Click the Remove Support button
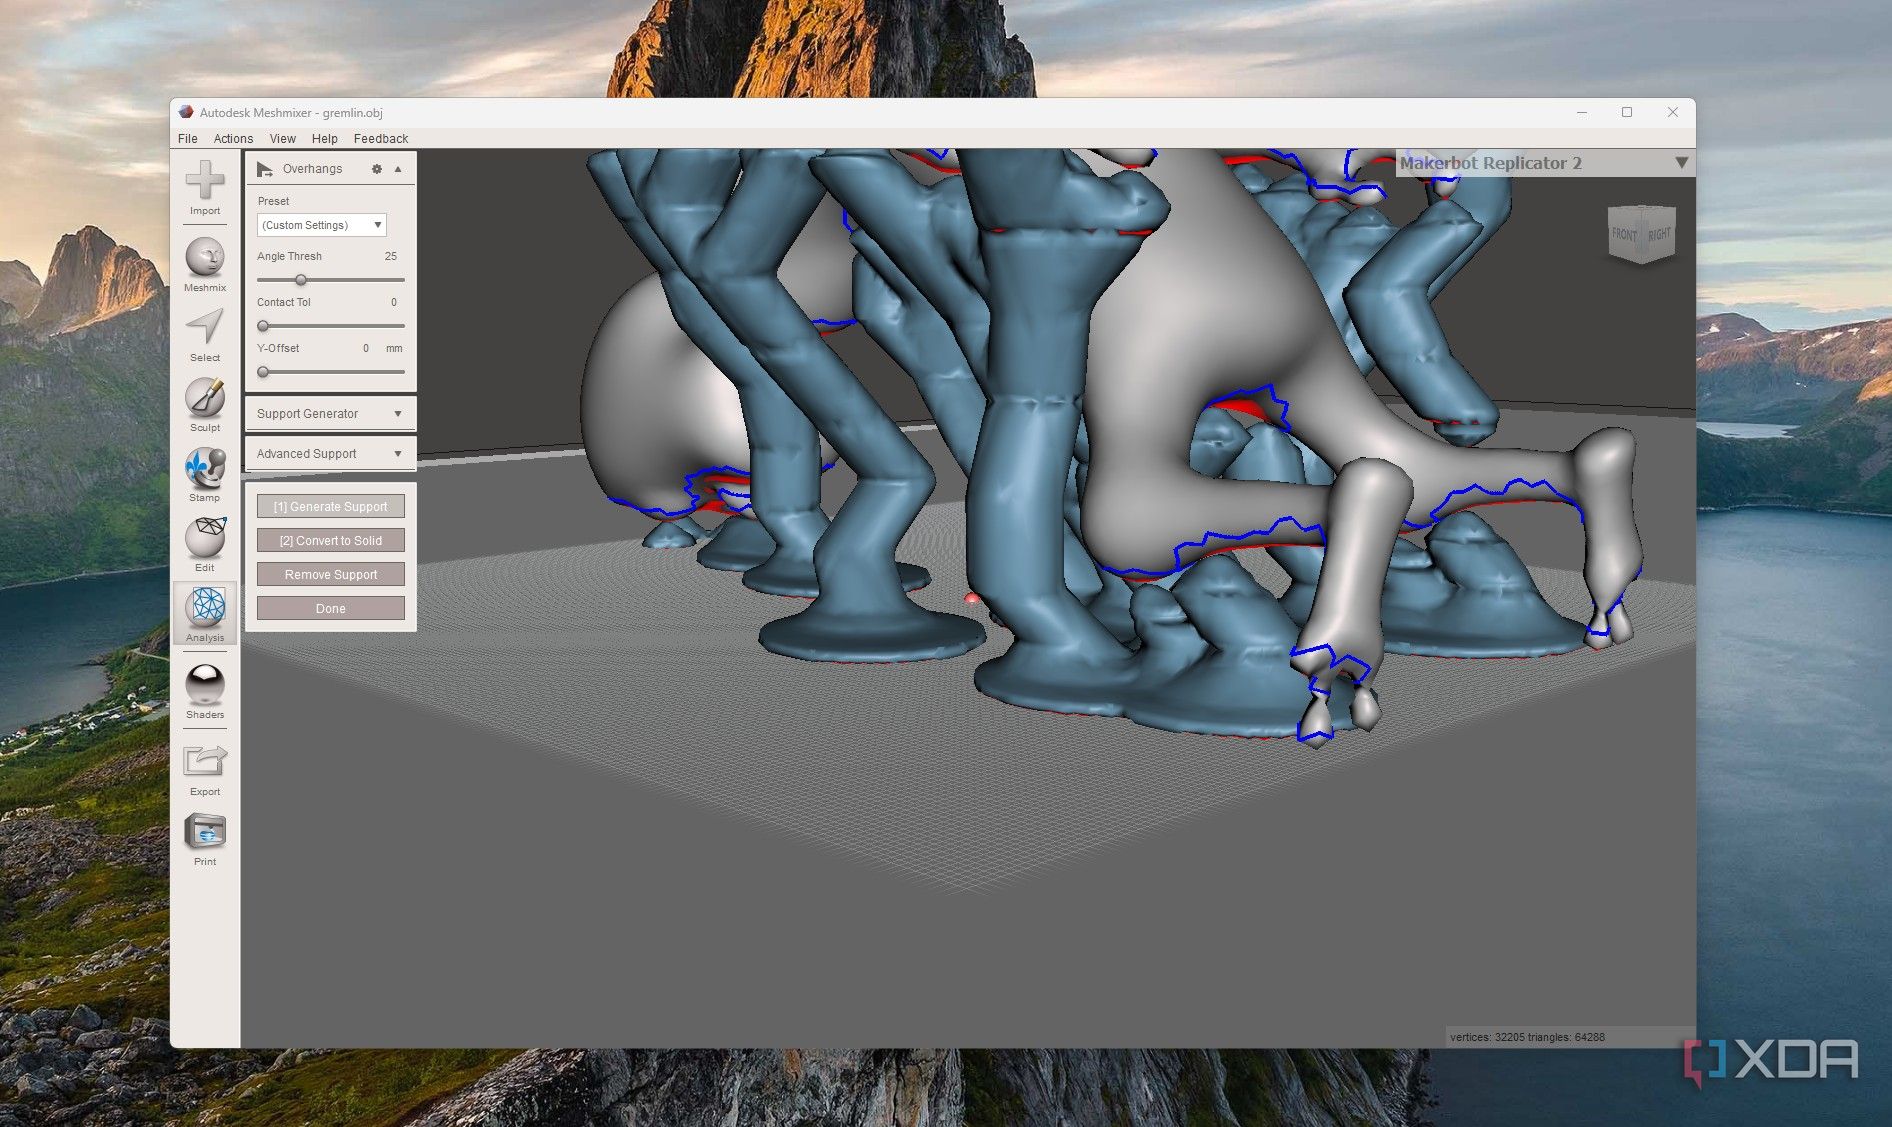Image resolution: width=1892 pixels, height=1127 pixels. (331, 575)
